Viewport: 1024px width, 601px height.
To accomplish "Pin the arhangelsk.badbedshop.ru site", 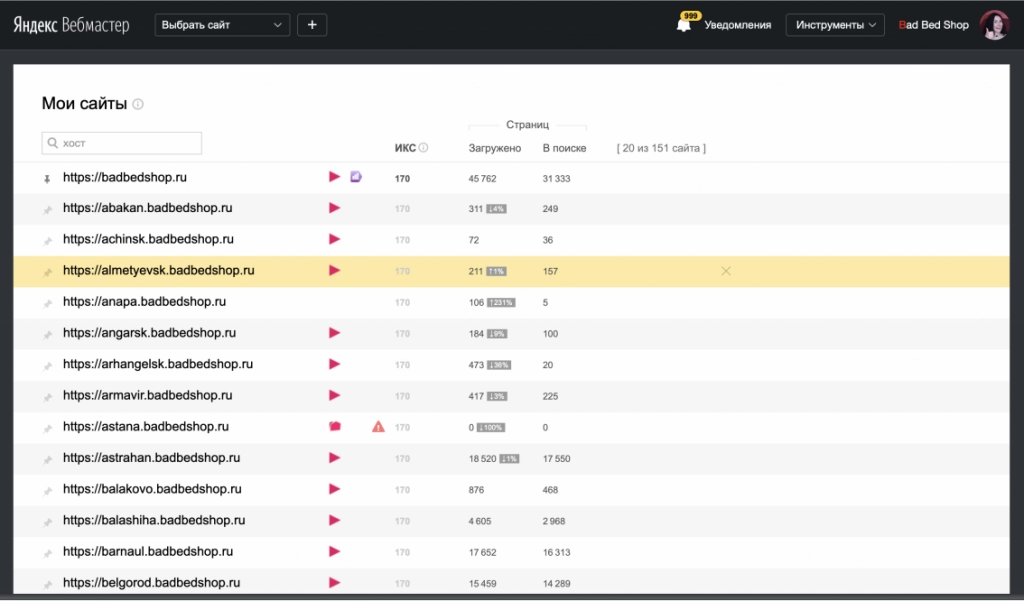I will pos(47,366).
